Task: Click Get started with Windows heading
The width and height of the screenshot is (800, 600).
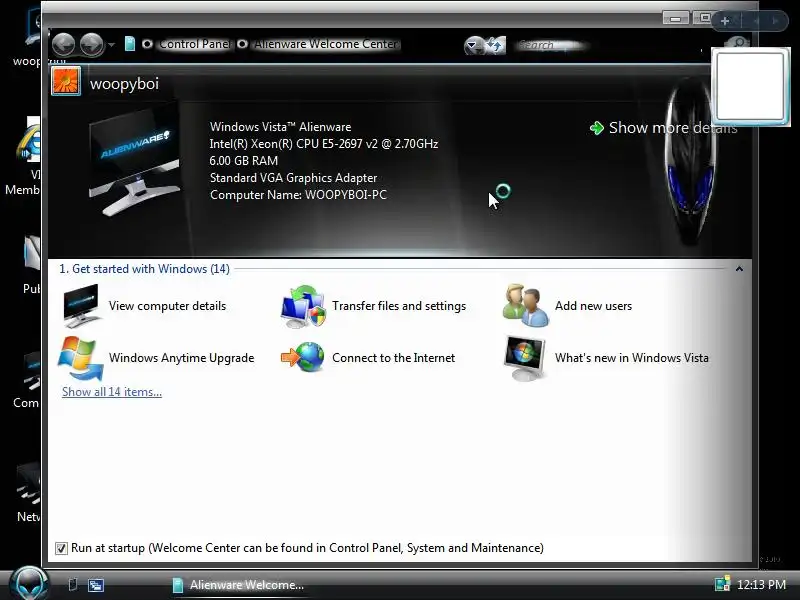Action: click(x=144, y=269)
